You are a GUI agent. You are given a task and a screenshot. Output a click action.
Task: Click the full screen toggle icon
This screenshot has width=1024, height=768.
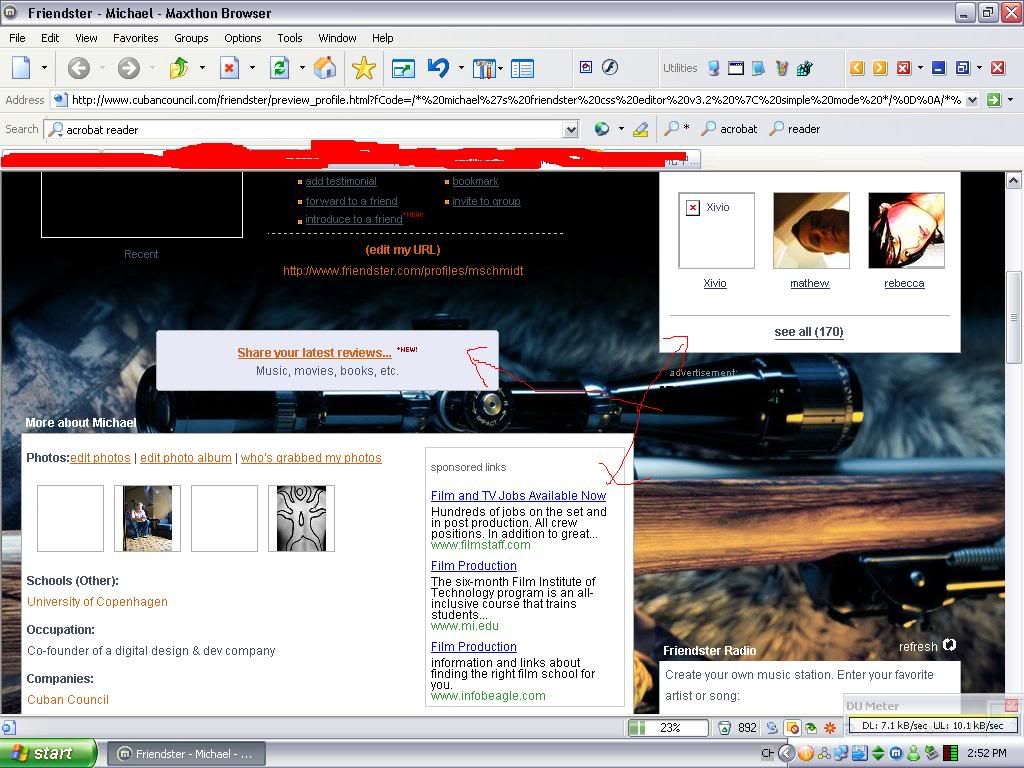pos(403,68)
